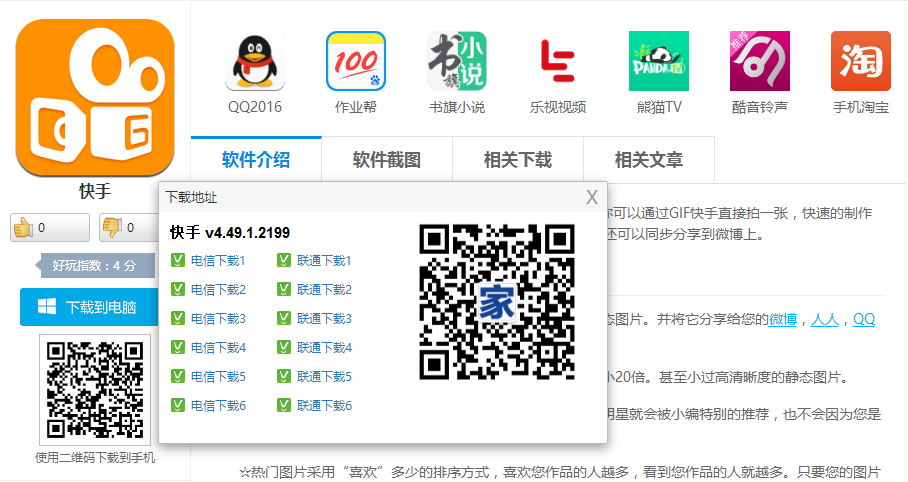Click the QQ2016 penguin app icon

[x=255, y=62]
